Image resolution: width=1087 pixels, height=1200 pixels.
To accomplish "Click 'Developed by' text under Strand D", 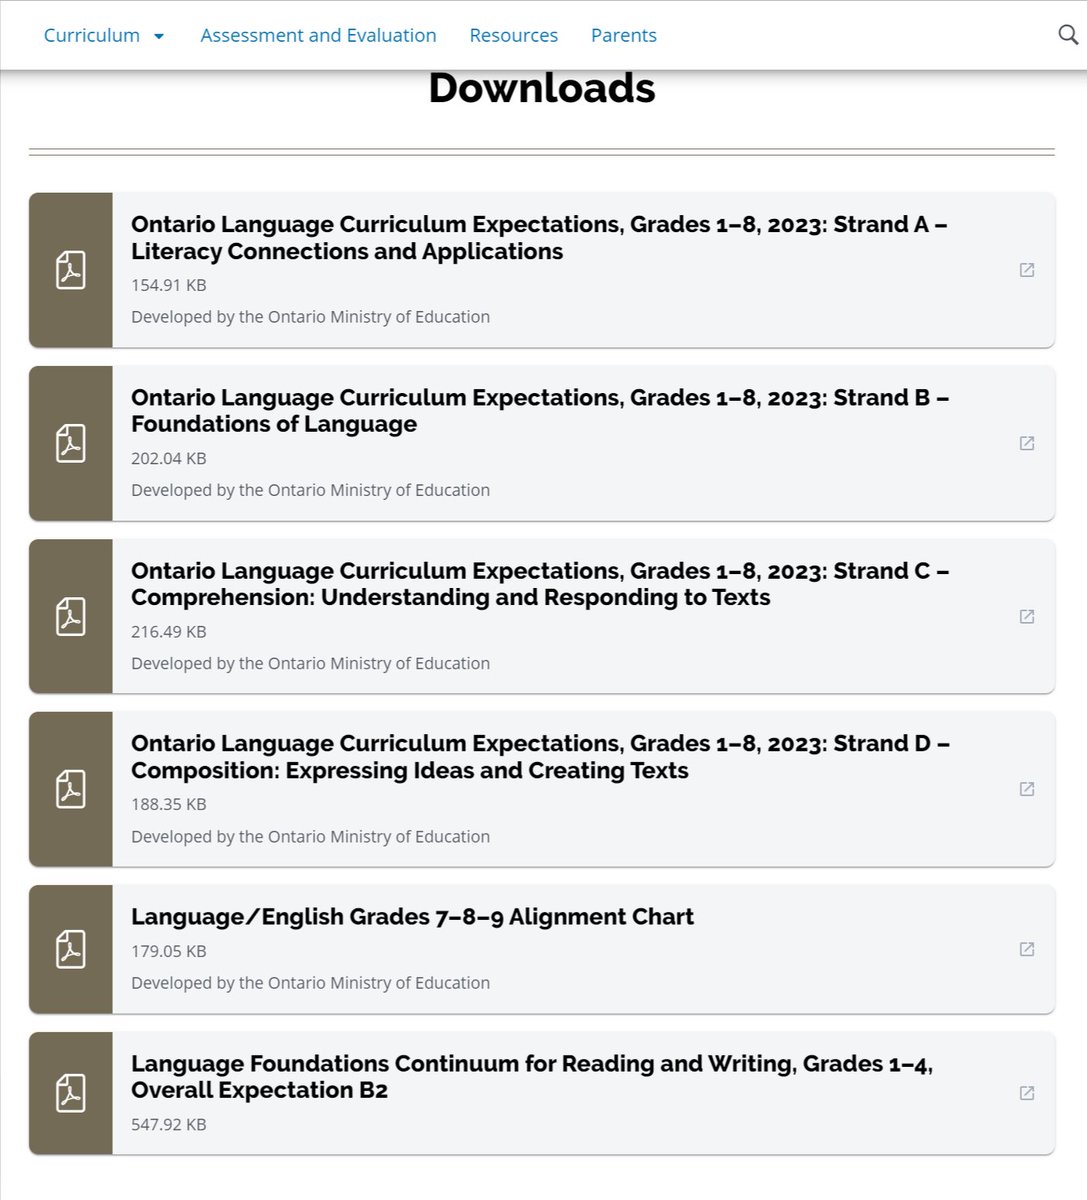I will coord(310,836).
